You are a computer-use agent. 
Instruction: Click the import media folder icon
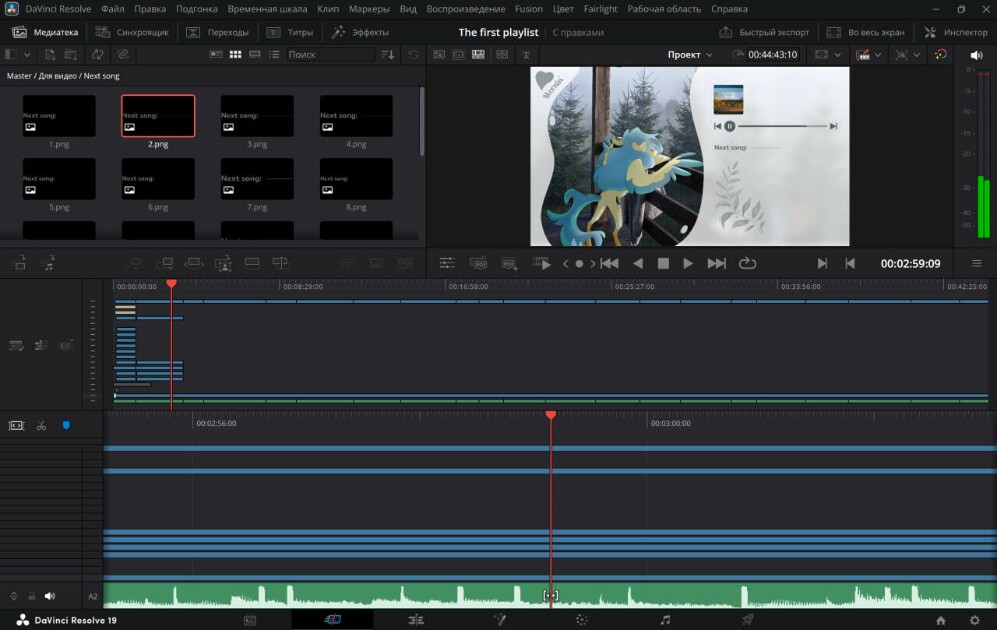(71, 55)
